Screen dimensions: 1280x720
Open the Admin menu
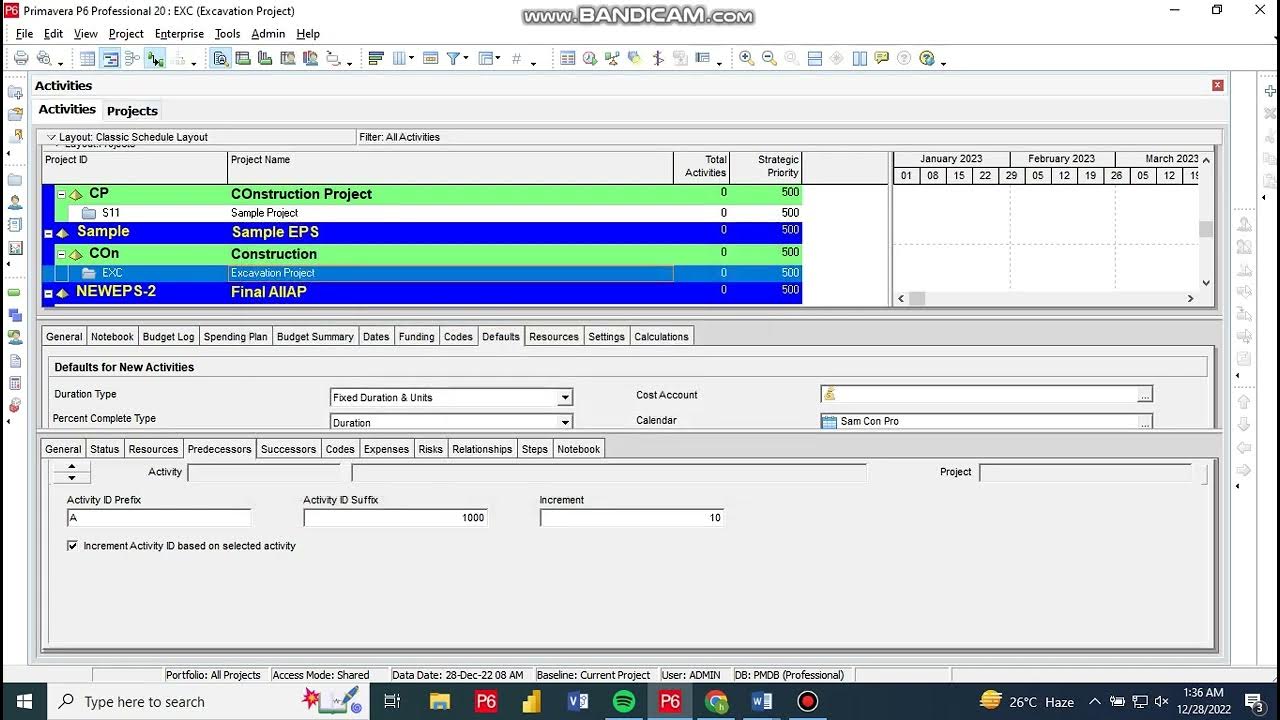pyautogui.click(x=268, y=34)
